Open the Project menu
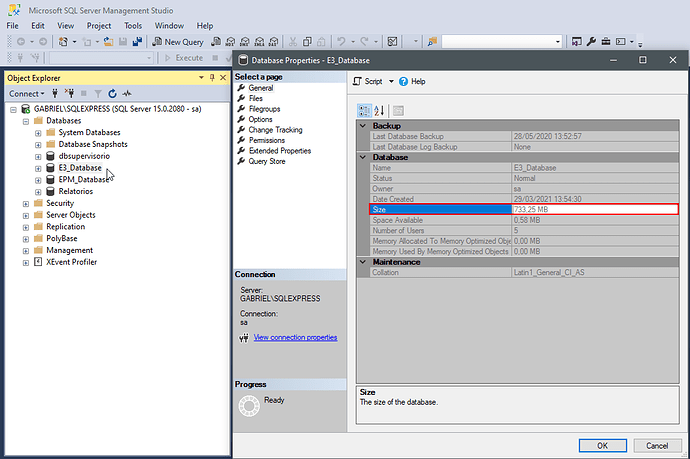 [99, 26]
